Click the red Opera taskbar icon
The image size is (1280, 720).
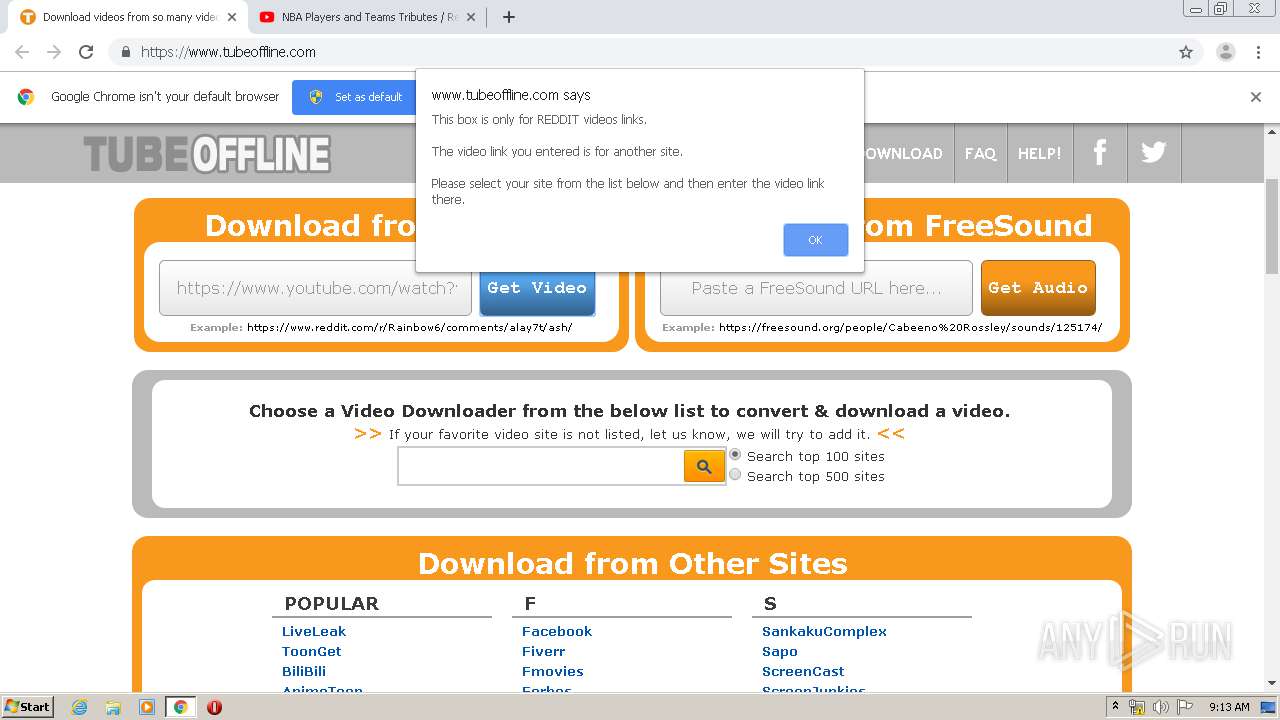tap(214, 707)
